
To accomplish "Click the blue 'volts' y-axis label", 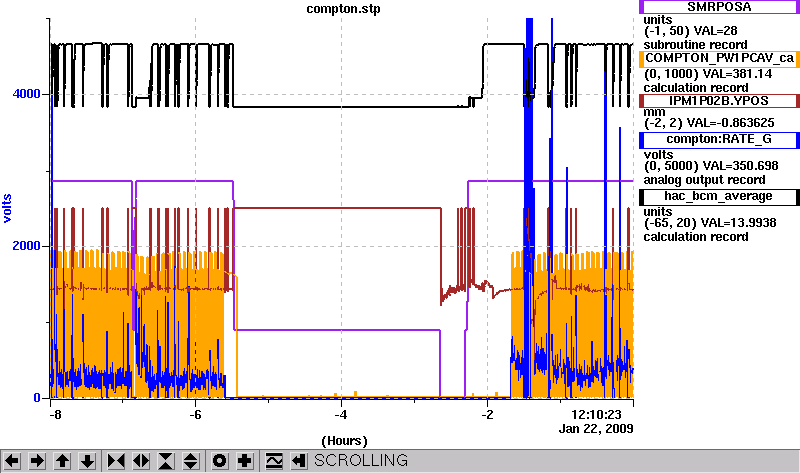I will (7, 209).
